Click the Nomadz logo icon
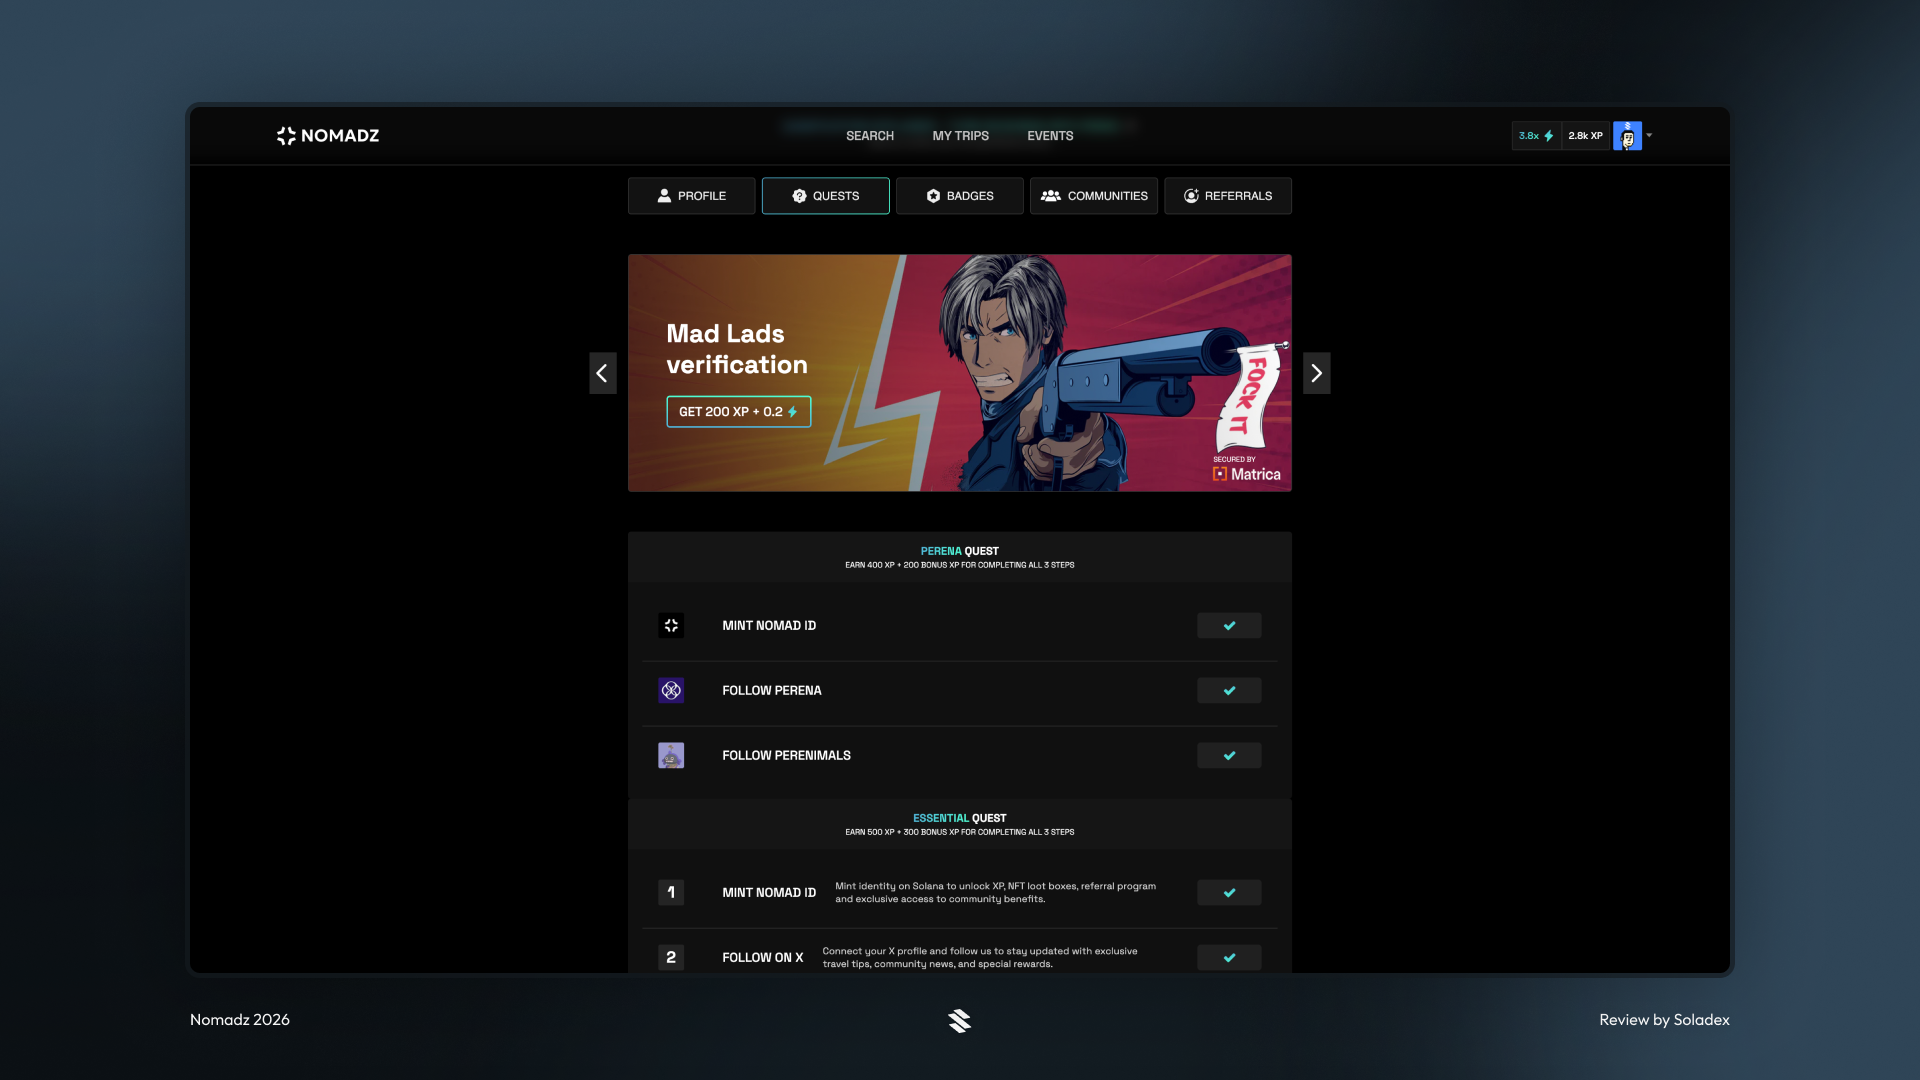This screenshot has width=1920, height=1080. [286, 136]
